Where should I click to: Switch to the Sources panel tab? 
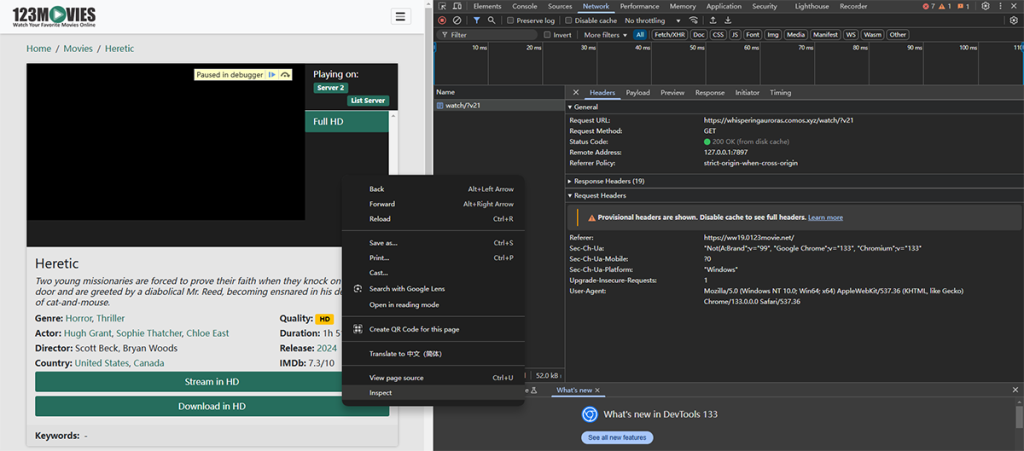(560, 7)
